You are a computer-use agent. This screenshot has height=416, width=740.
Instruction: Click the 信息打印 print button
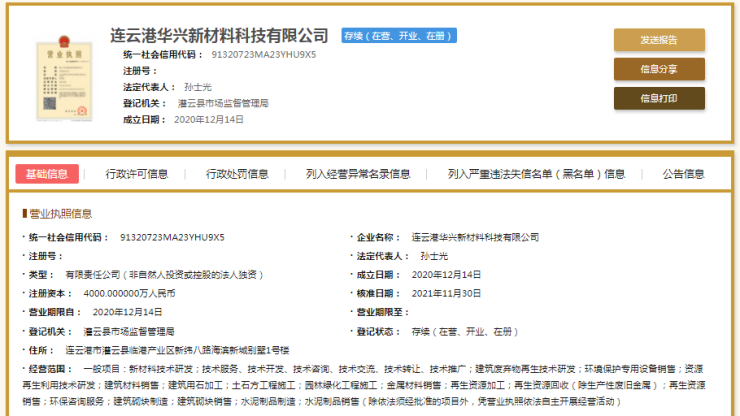pyautogui.click(x=658, y=98)
